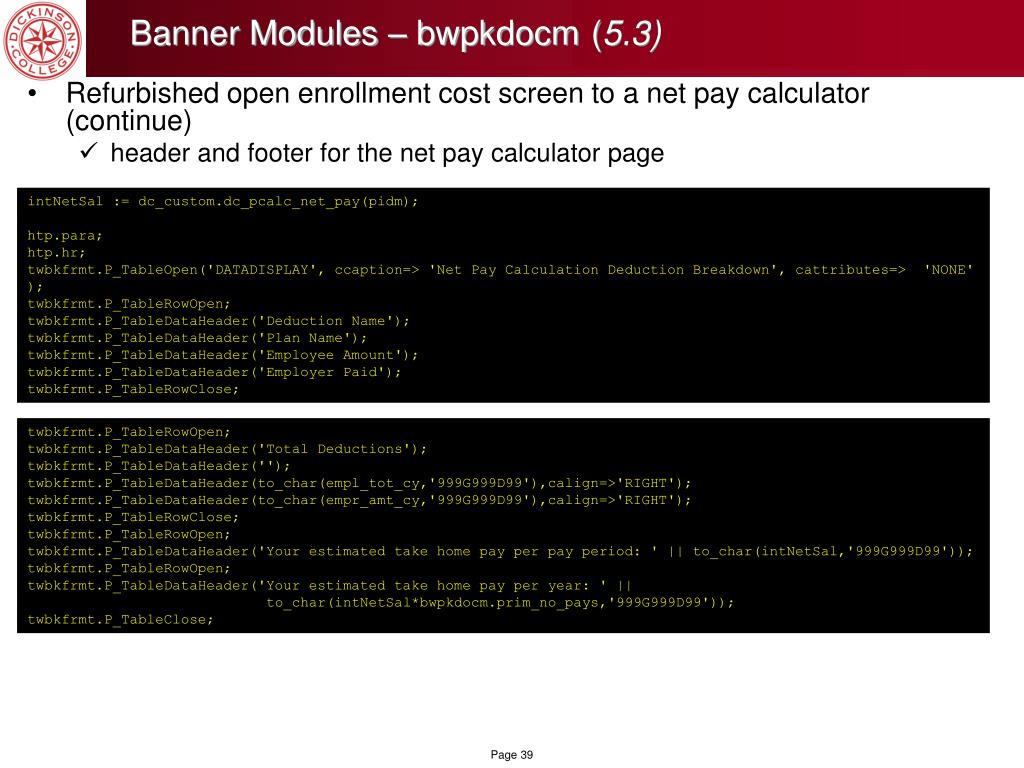Click the P_TableDataHeader('Plan Name') line
The image size is (1024, 768).
[197, 338]
